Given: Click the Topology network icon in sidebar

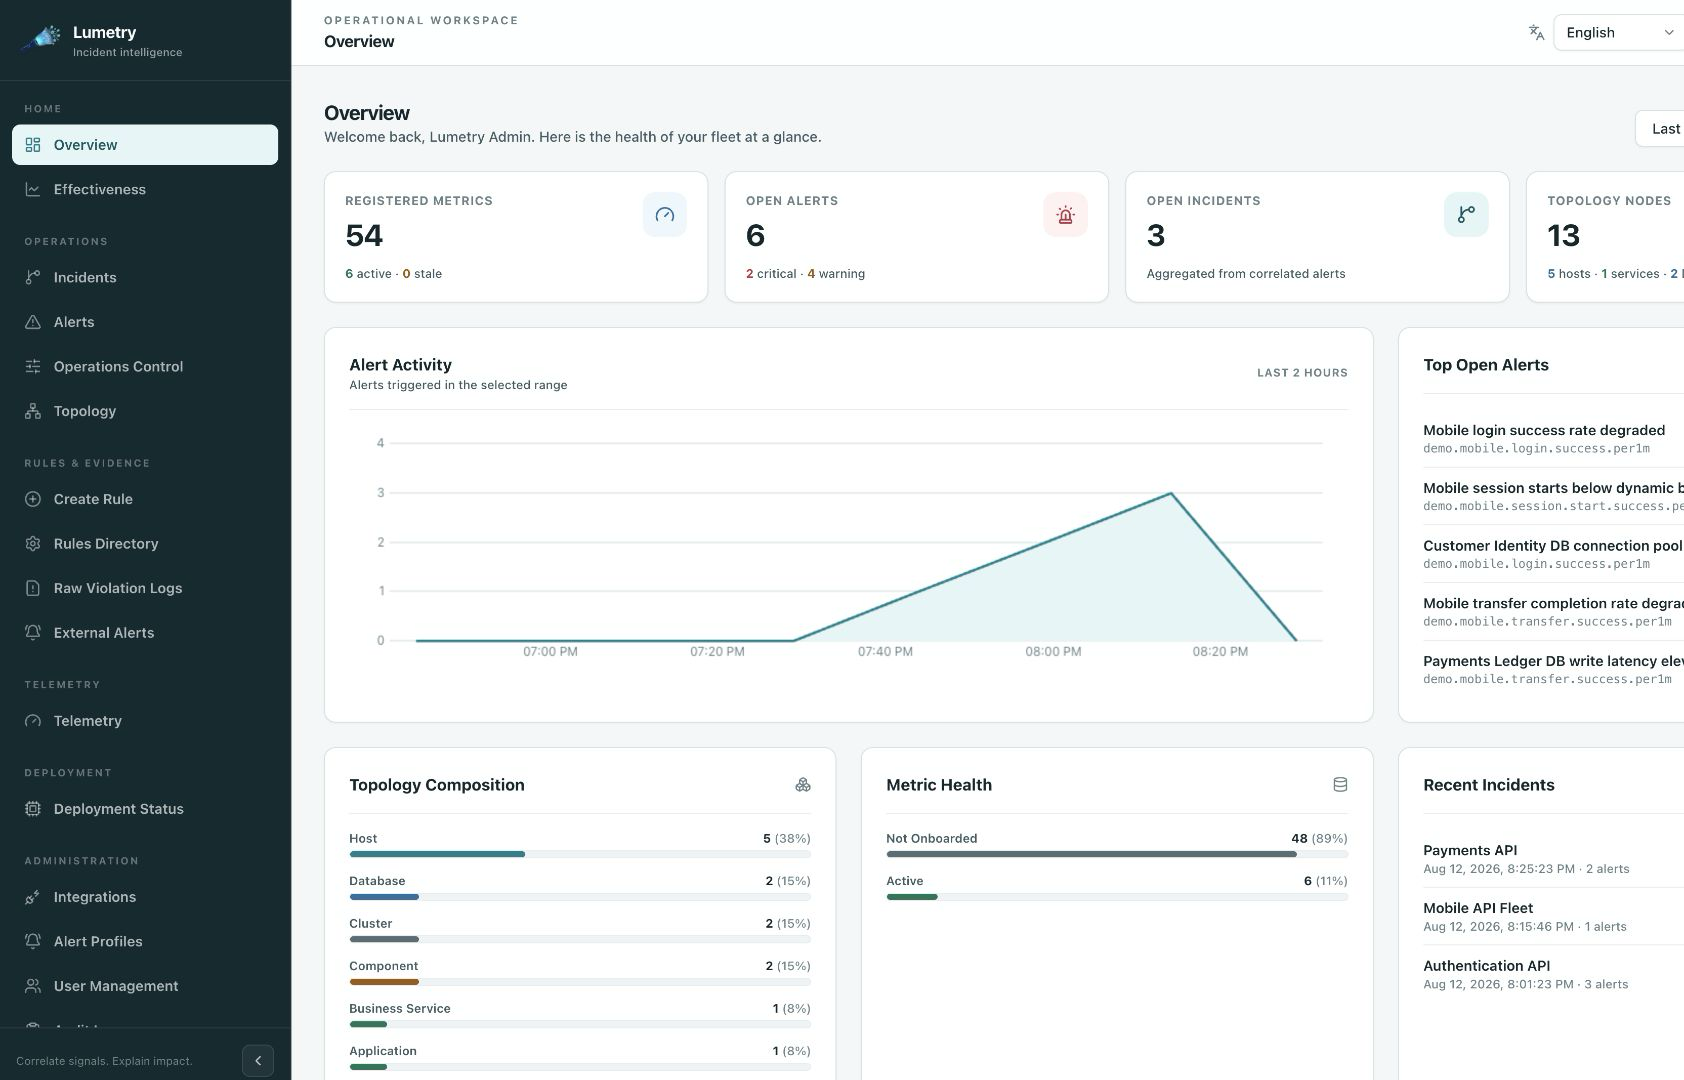Looking at the screenshot, I should [33, 411].
